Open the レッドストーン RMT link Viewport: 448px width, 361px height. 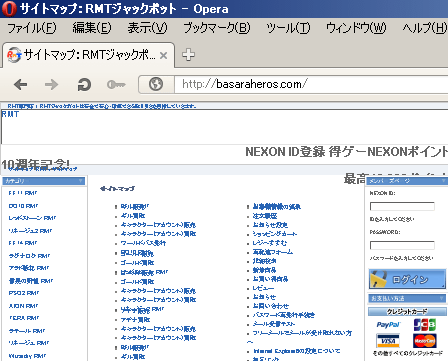[x=32, y=218]
